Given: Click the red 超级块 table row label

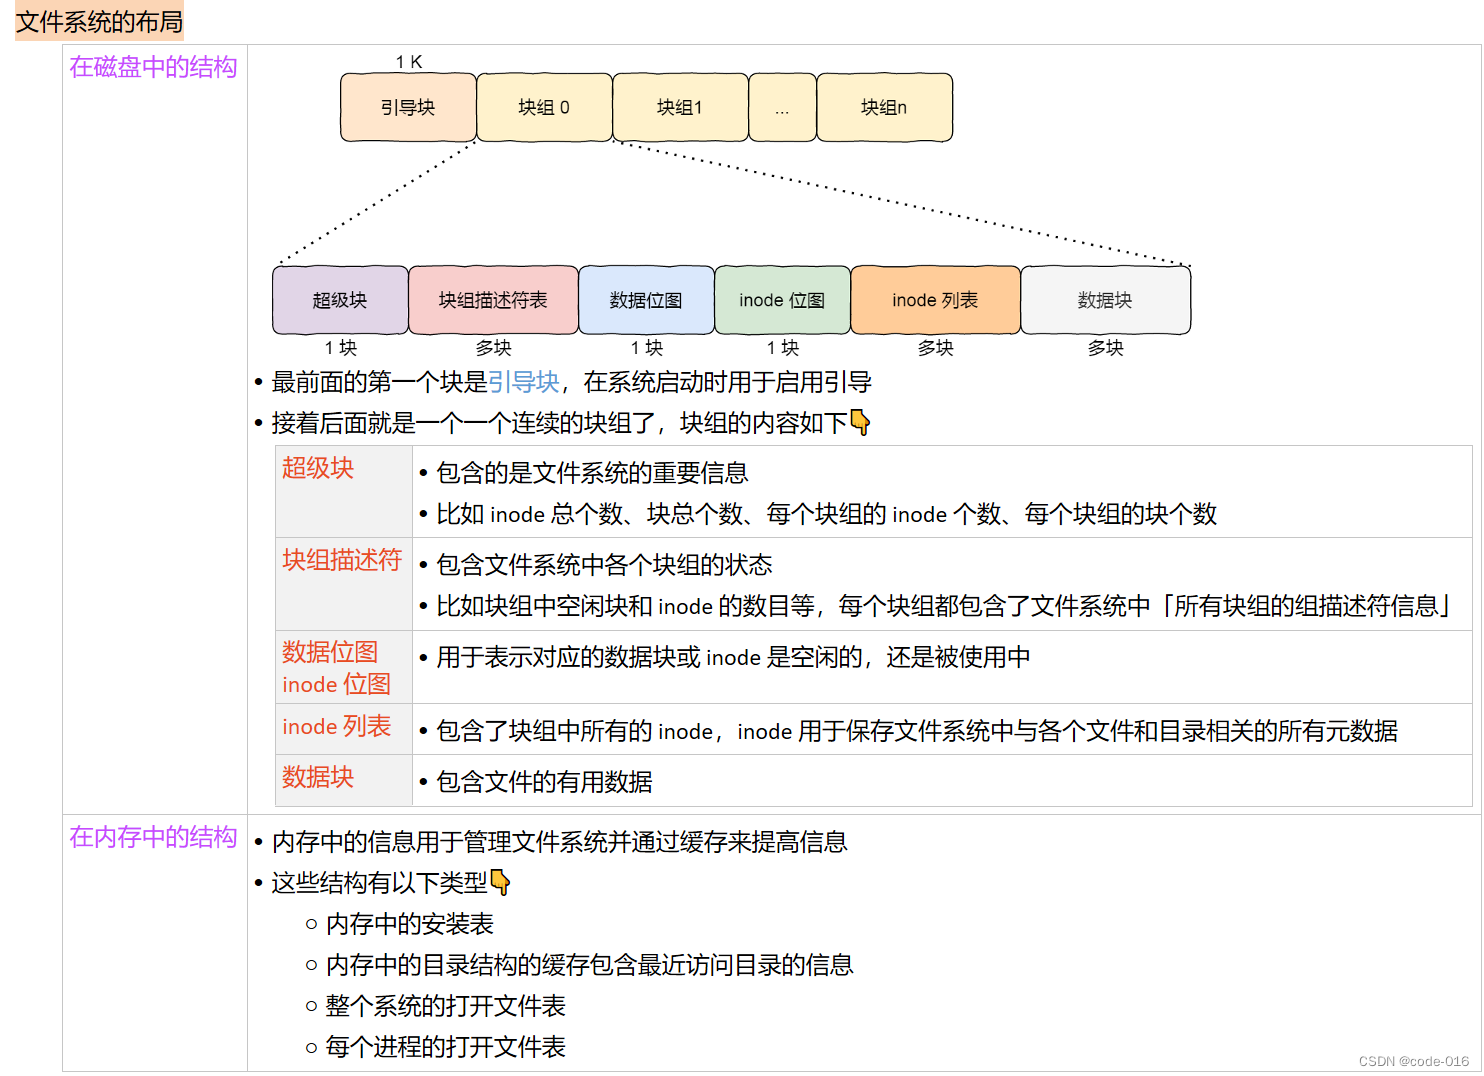Looking at the screenshot, I should coord(318,468).
